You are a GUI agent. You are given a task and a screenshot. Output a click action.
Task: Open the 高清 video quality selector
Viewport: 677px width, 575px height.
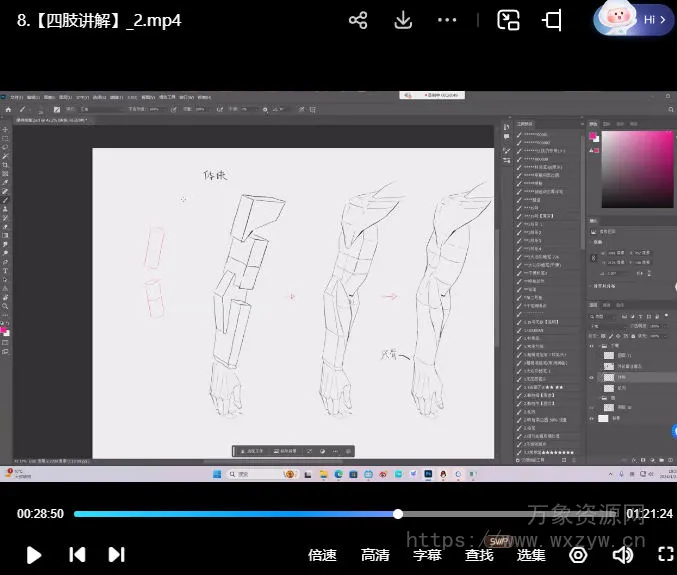coord(375,555)
